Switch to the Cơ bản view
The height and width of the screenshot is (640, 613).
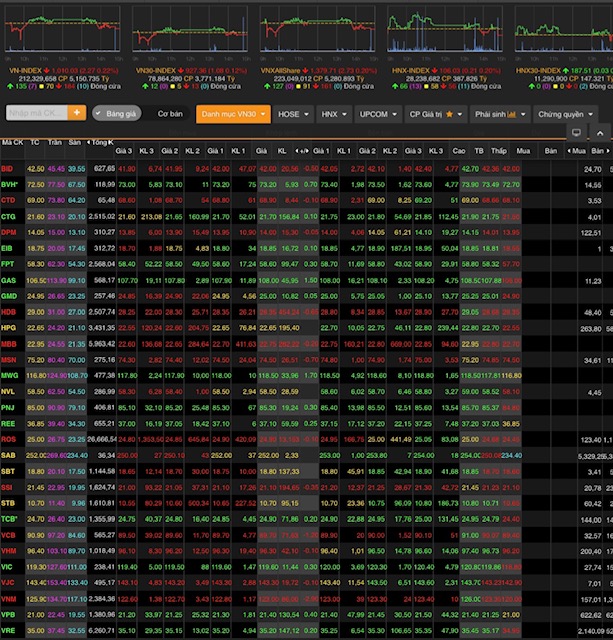pyautogui.click(x=169, y=114)
